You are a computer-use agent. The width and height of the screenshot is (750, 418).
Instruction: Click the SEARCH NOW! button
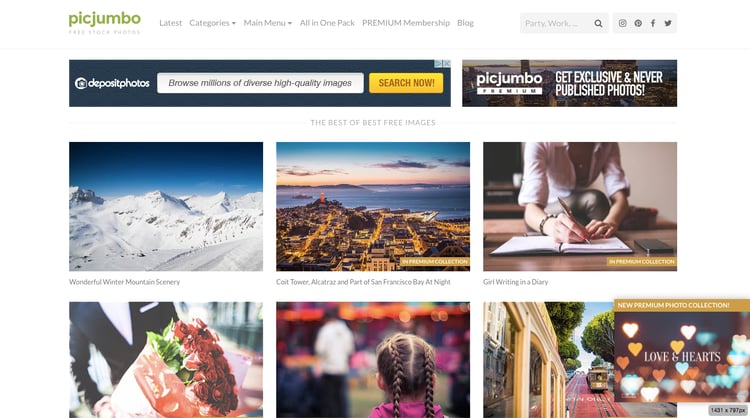coord(406,83)
